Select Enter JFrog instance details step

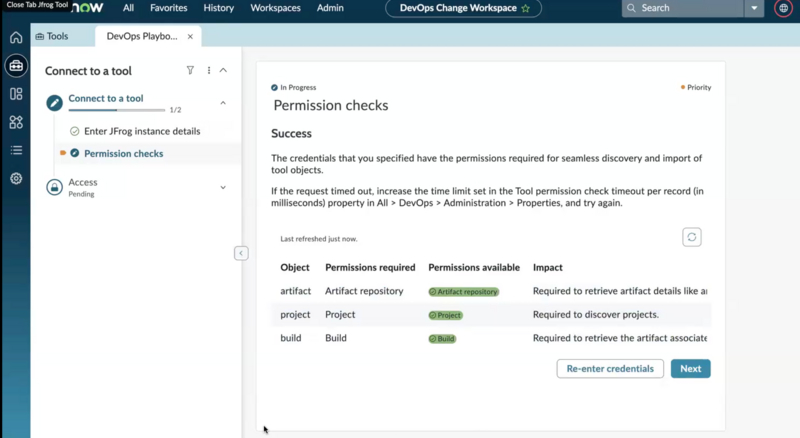142,131
